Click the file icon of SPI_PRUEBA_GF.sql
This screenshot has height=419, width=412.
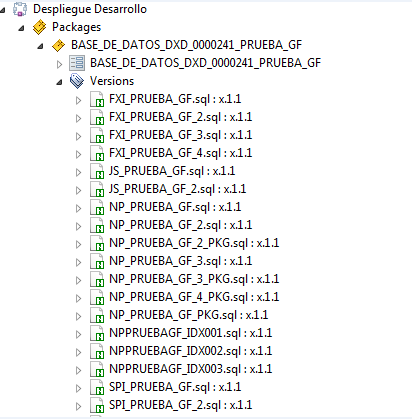point(97,387)
